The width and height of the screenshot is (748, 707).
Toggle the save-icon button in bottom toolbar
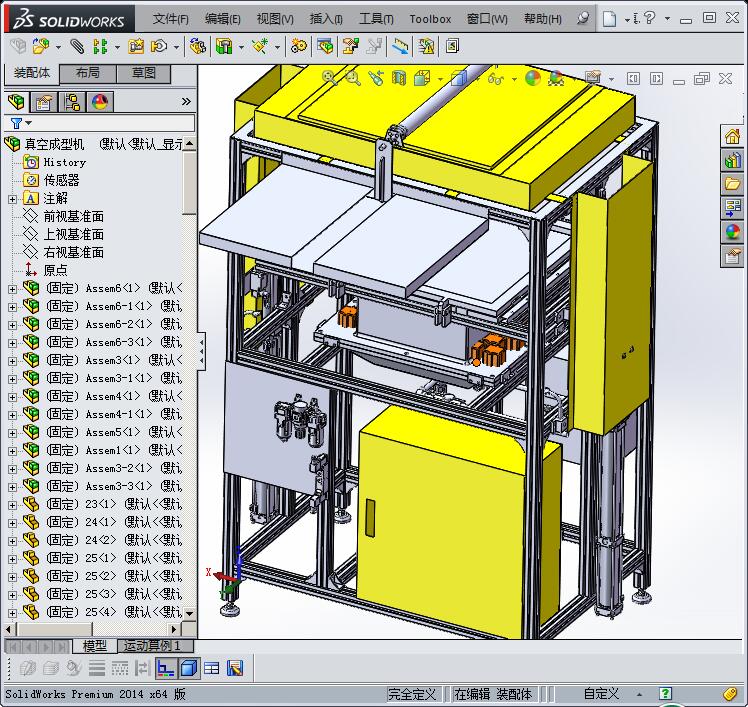click(x=235, y=668)
